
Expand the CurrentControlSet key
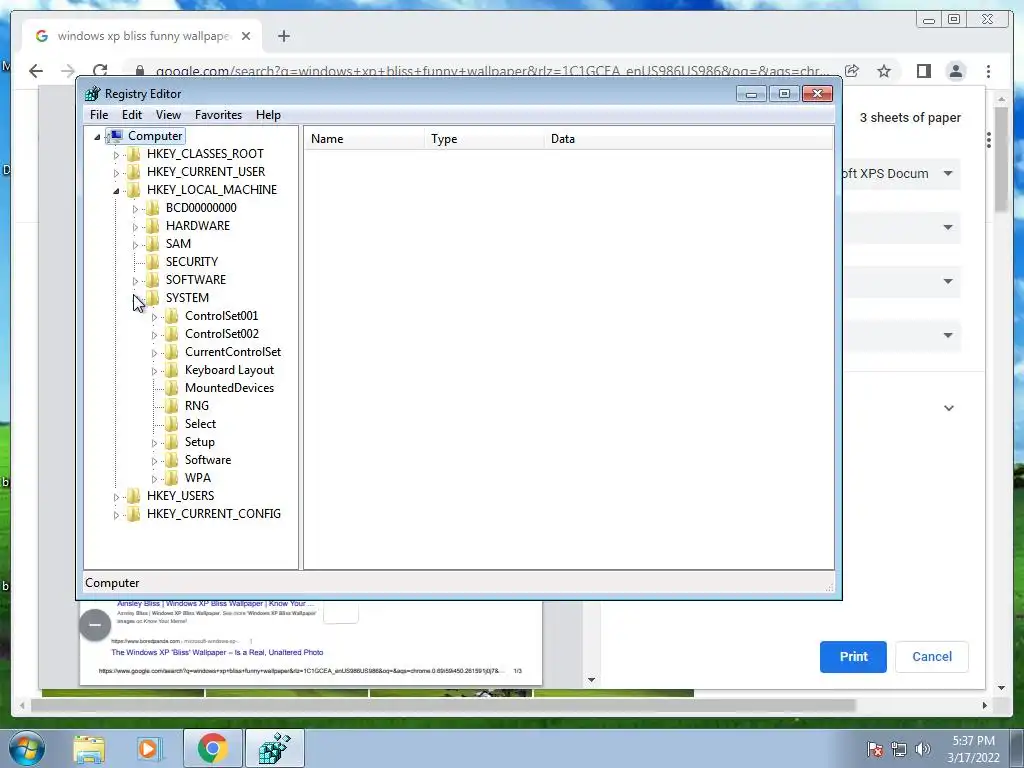click(x=154, y=353)
